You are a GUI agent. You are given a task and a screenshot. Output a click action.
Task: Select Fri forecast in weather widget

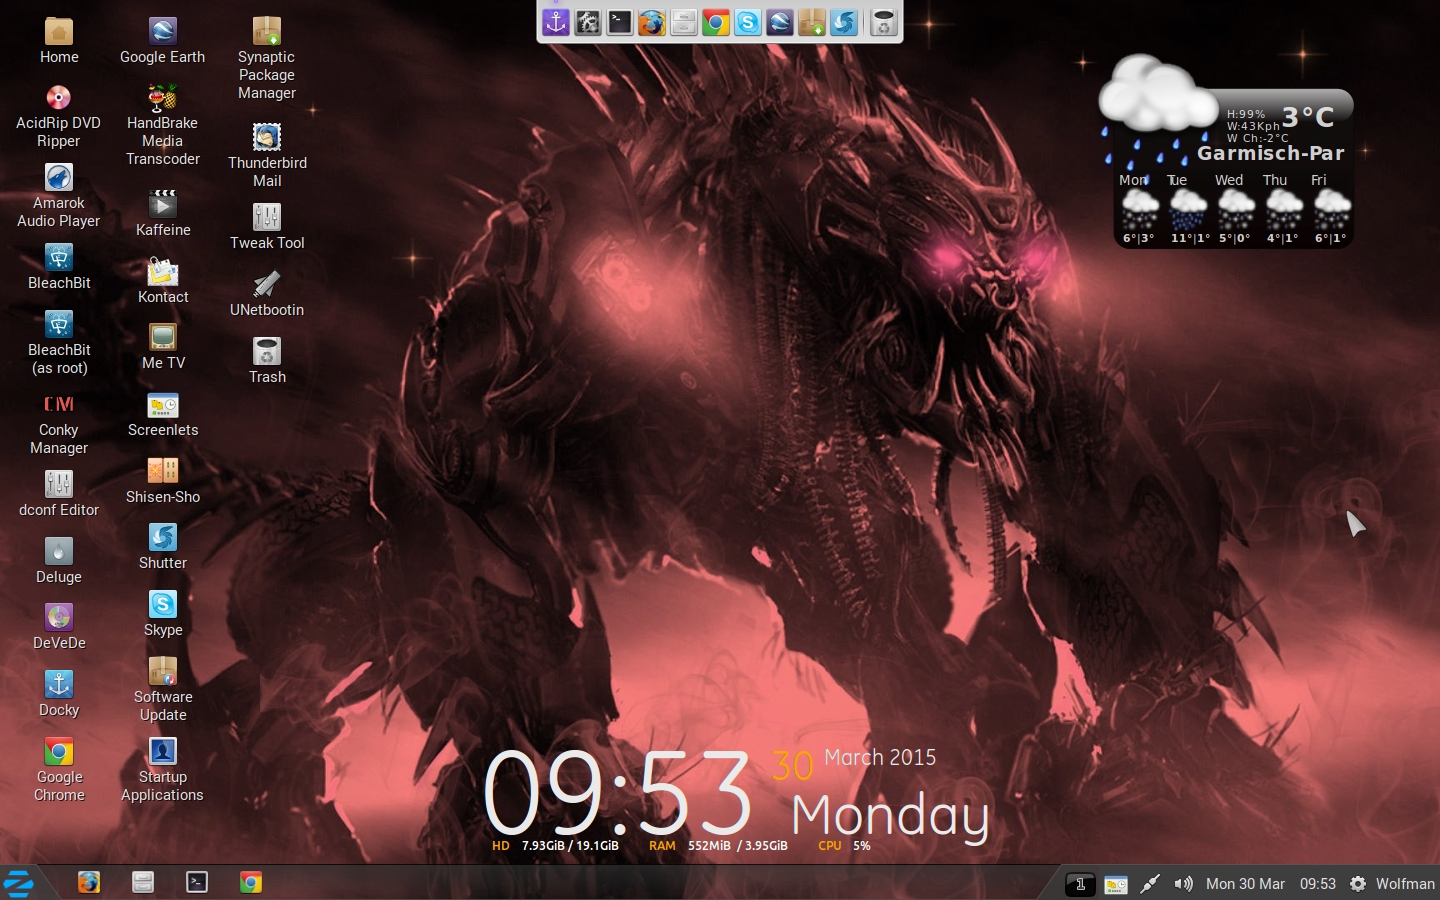(1331, 208)
